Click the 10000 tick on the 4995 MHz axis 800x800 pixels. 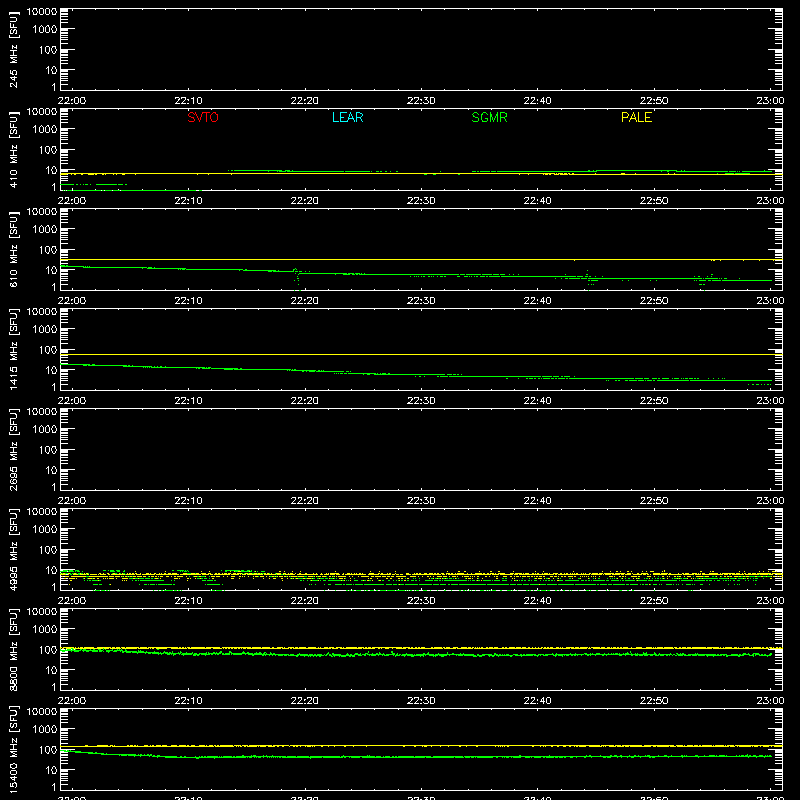tap(42, 511)
